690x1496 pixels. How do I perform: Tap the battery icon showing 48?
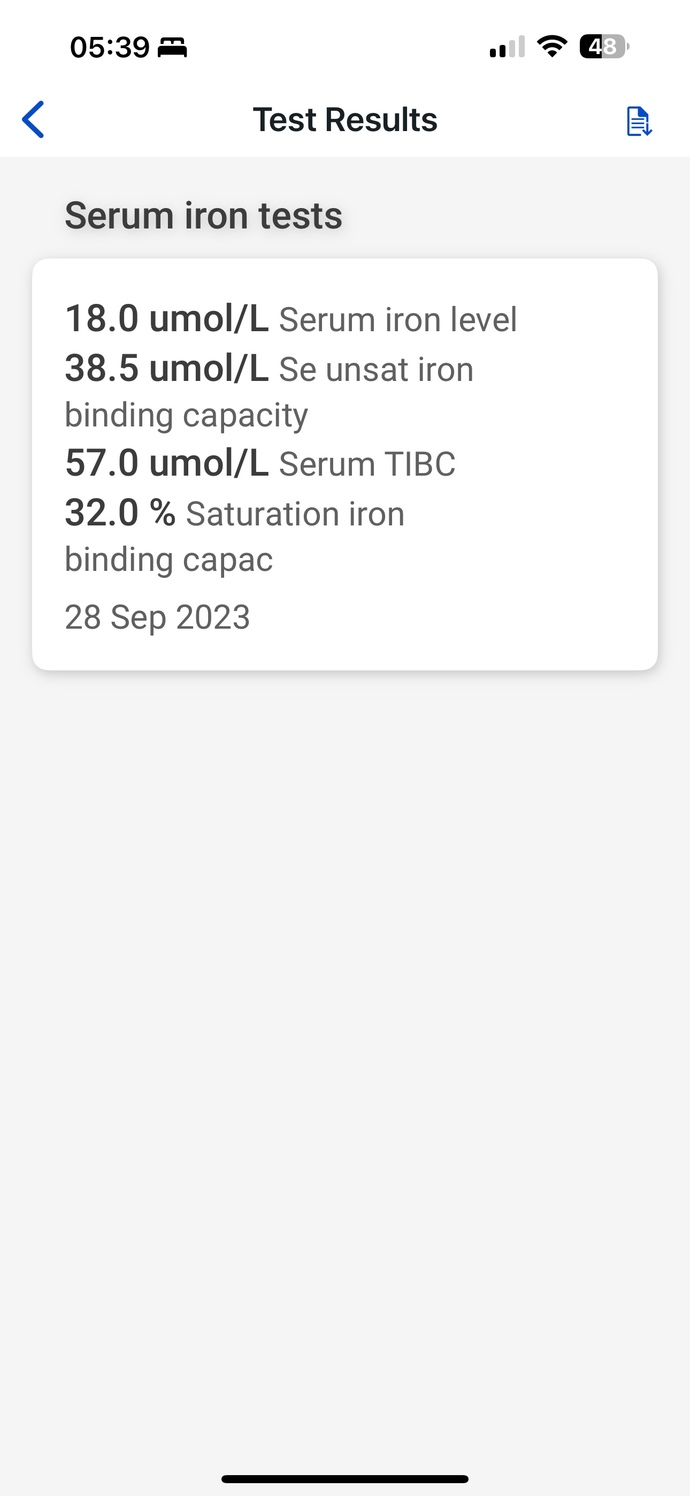coord(603,46)
